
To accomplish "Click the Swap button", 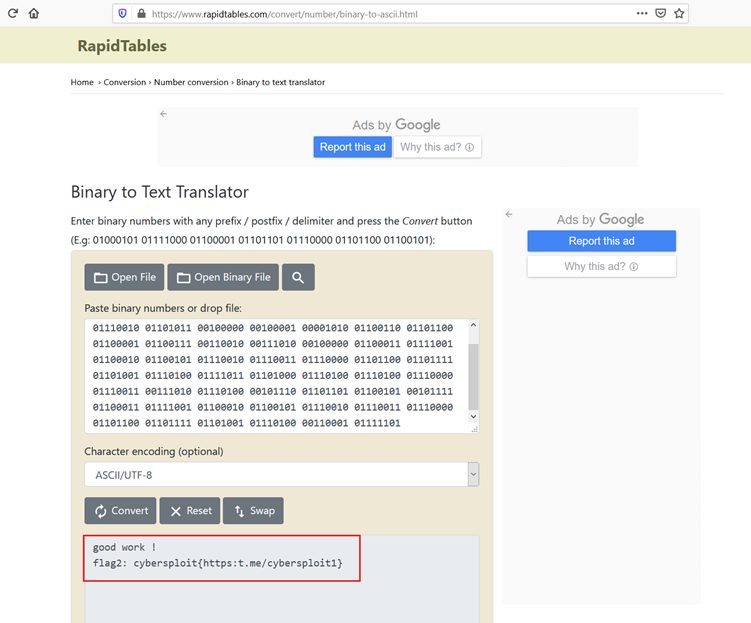I will pos(253,511).
